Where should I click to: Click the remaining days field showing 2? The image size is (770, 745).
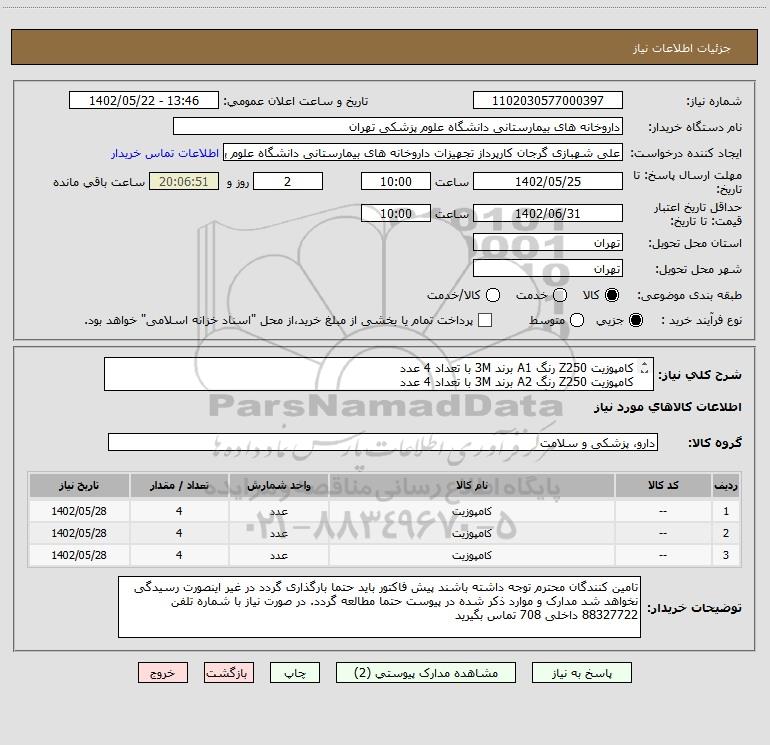tap(288, 182)
